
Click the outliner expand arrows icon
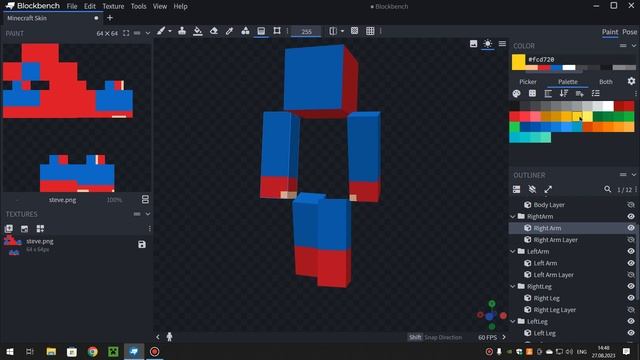coord(548,189)
